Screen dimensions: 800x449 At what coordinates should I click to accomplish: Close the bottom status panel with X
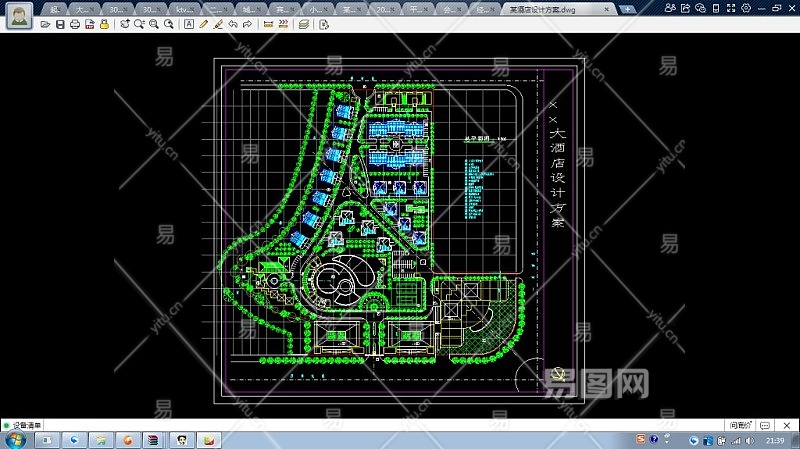(786, 425)
